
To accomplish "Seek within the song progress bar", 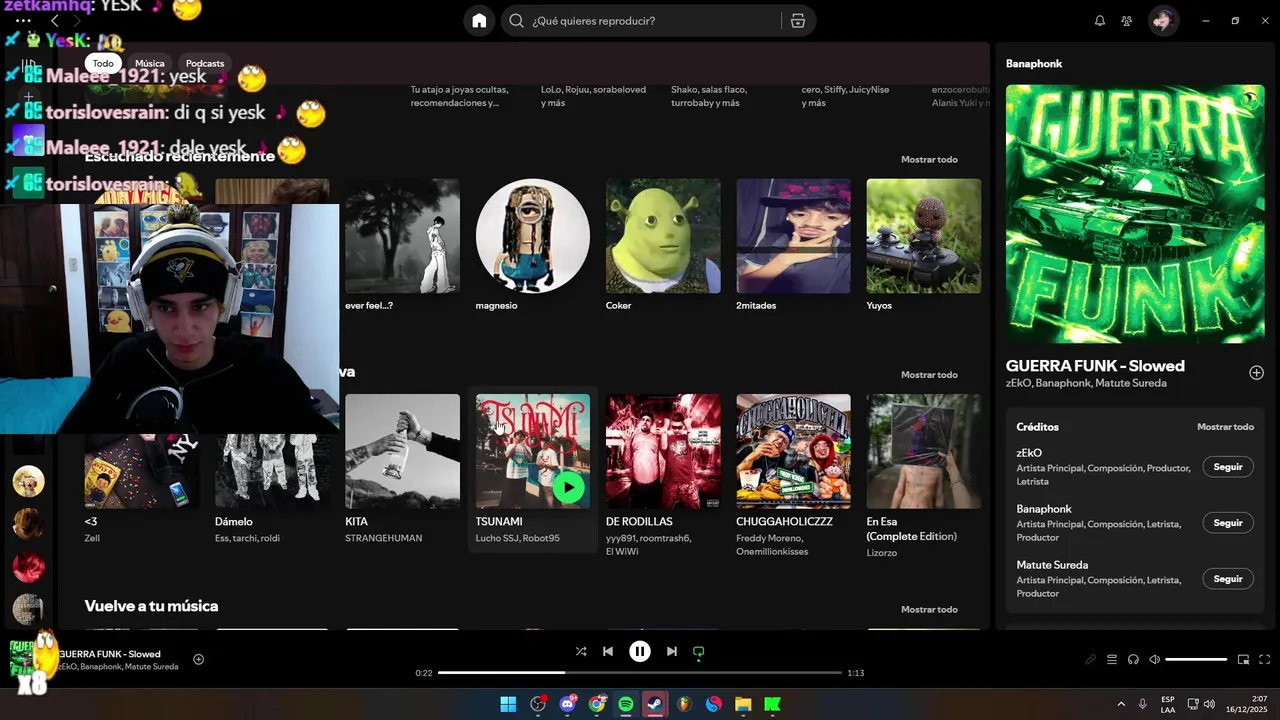I will pos(640,673).
